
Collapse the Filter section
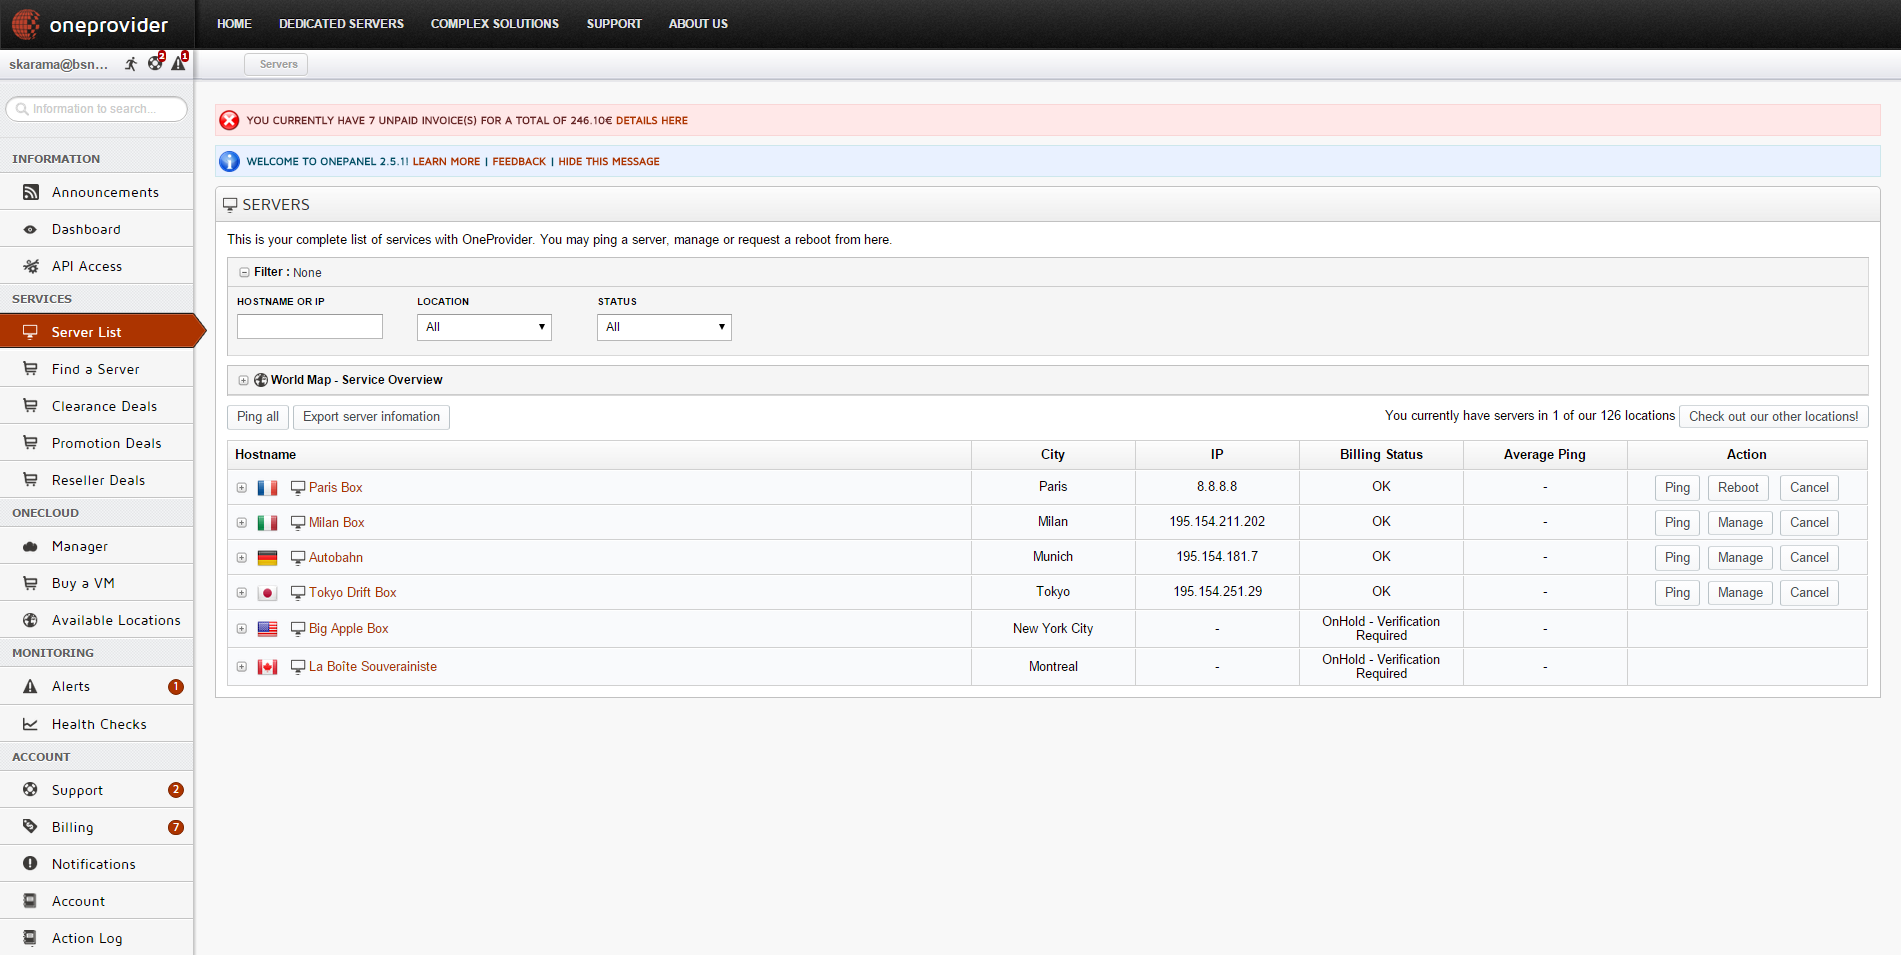[244, 272]
